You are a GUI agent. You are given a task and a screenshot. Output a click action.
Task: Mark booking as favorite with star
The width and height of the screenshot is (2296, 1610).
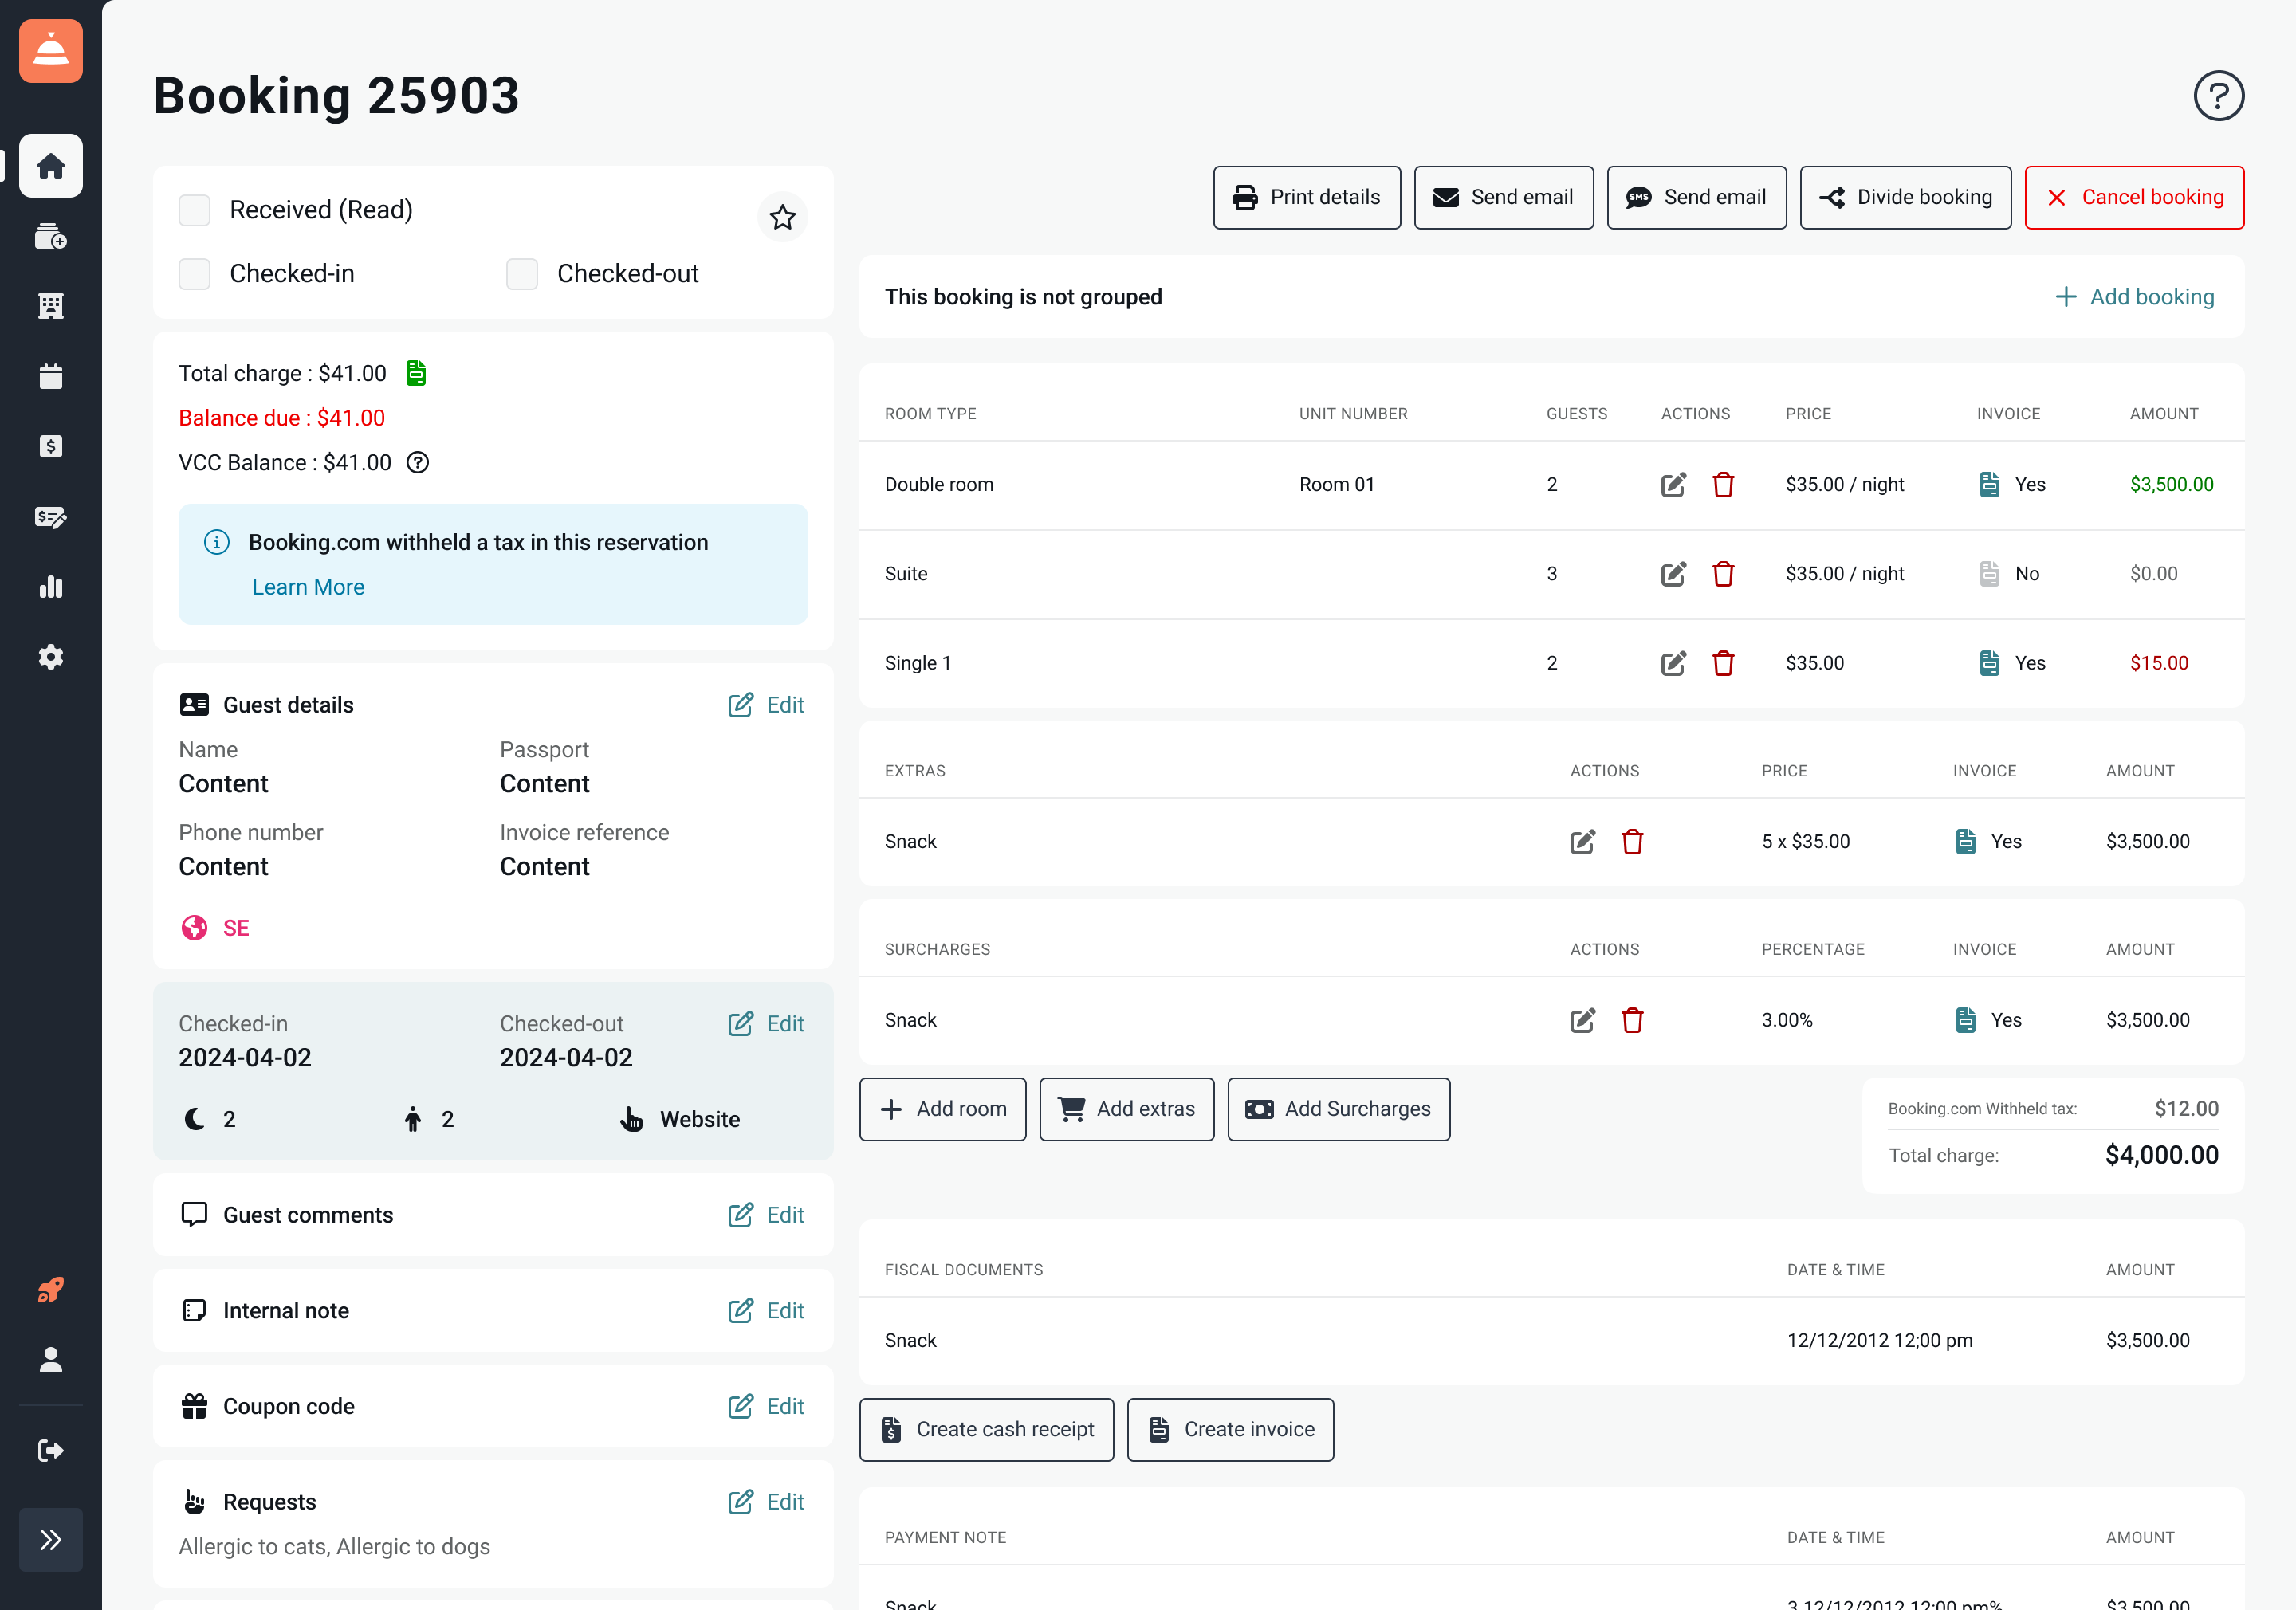click(x=783, y=217)
